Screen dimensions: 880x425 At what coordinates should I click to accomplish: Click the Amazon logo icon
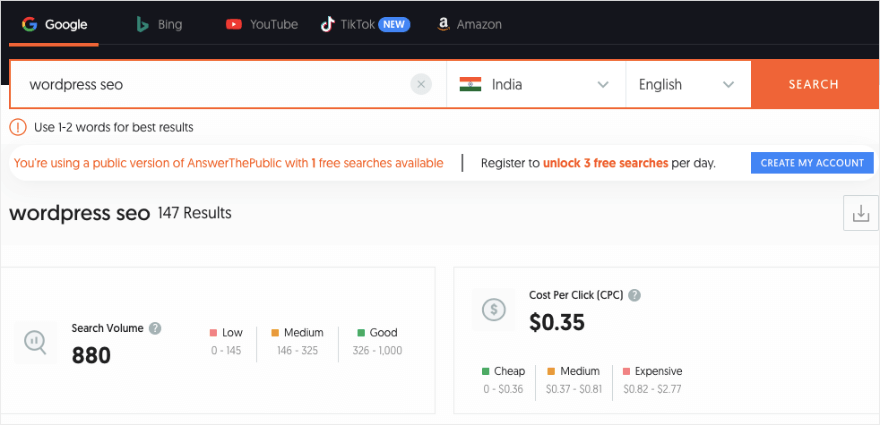pos(443,25)
